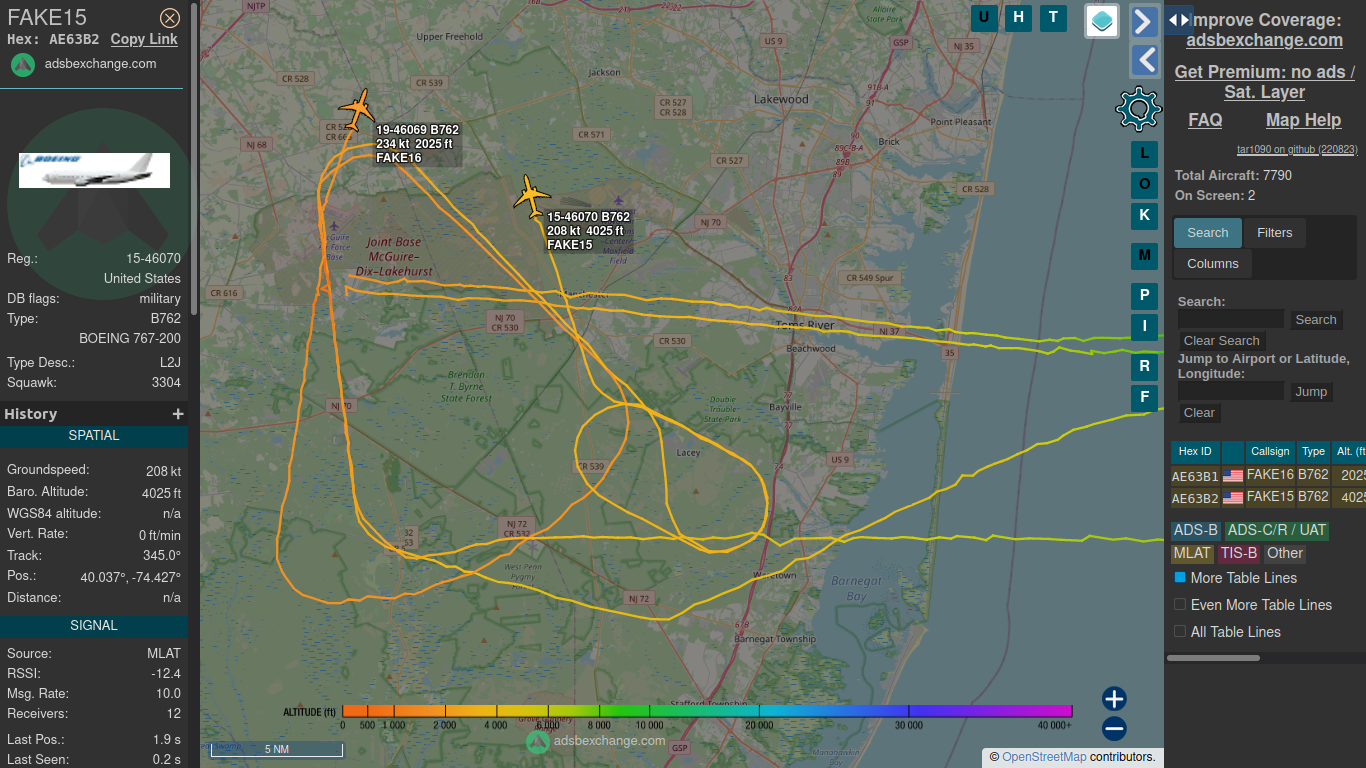This screenshot has height=768, width=1366.
Task: Sort table by Alt. column
Action: [1349, 452]
